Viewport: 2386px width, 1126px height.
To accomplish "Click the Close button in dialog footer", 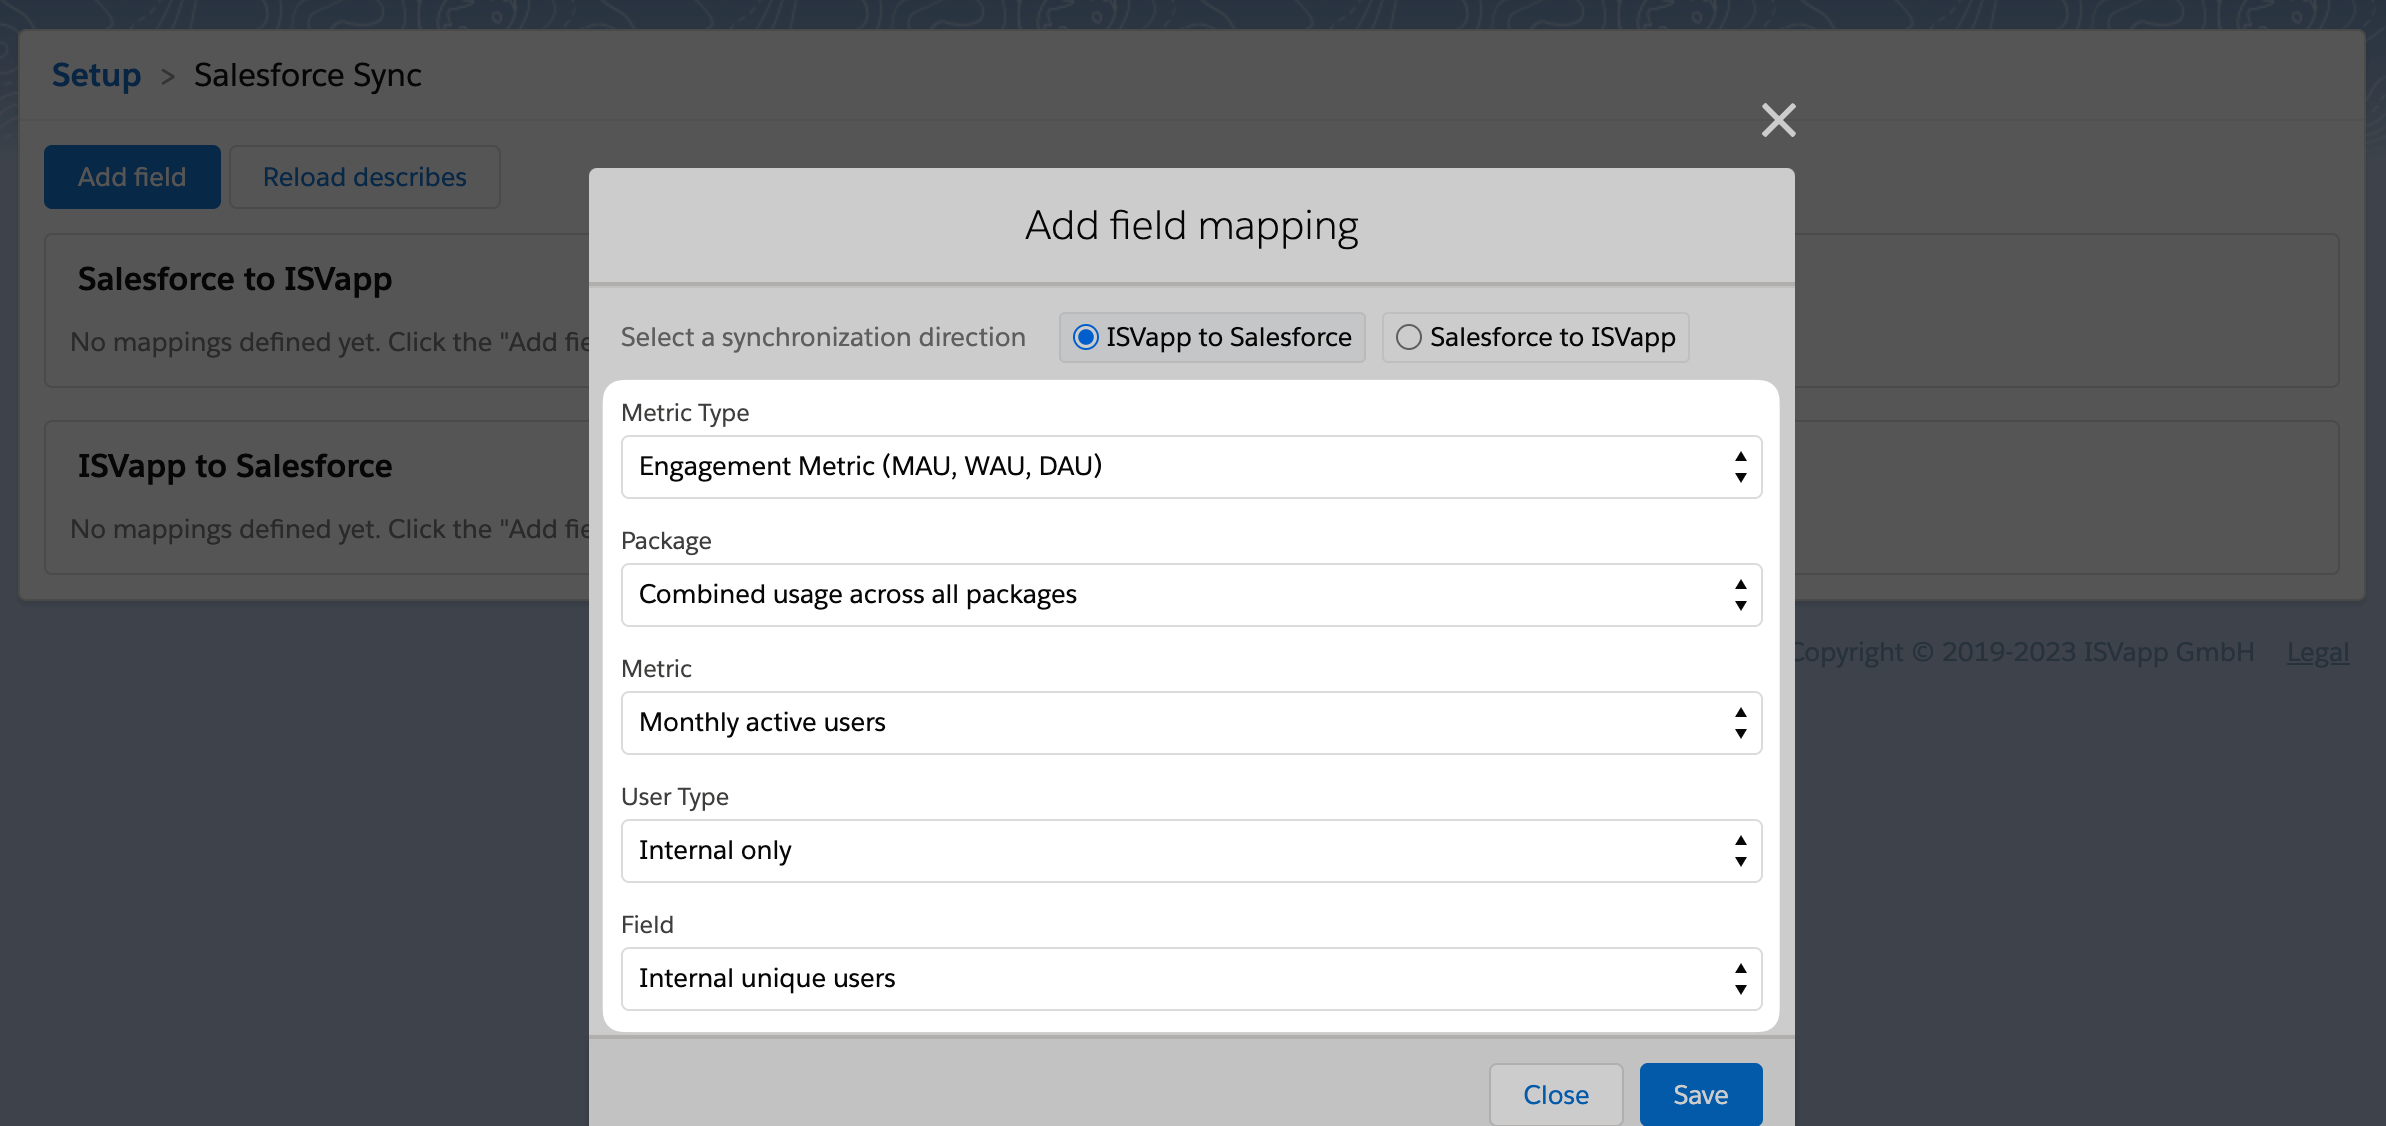I will (1555, 1095).
